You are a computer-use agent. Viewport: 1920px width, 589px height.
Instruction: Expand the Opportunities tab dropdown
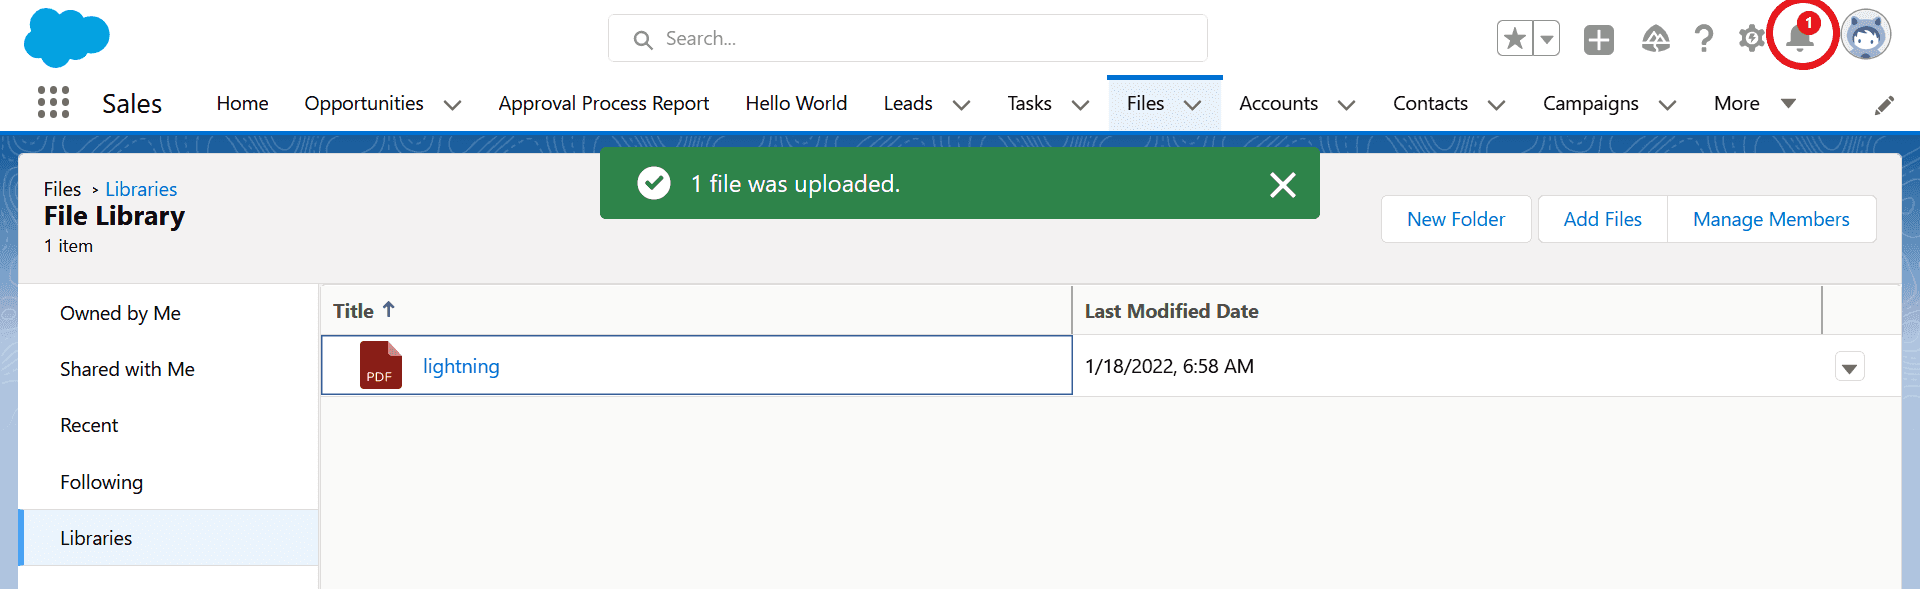tap(452, 105)
